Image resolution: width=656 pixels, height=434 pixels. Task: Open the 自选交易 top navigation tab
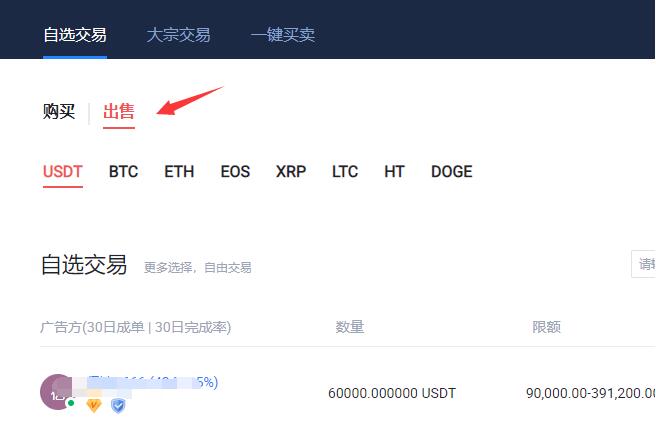coord(75,35)
